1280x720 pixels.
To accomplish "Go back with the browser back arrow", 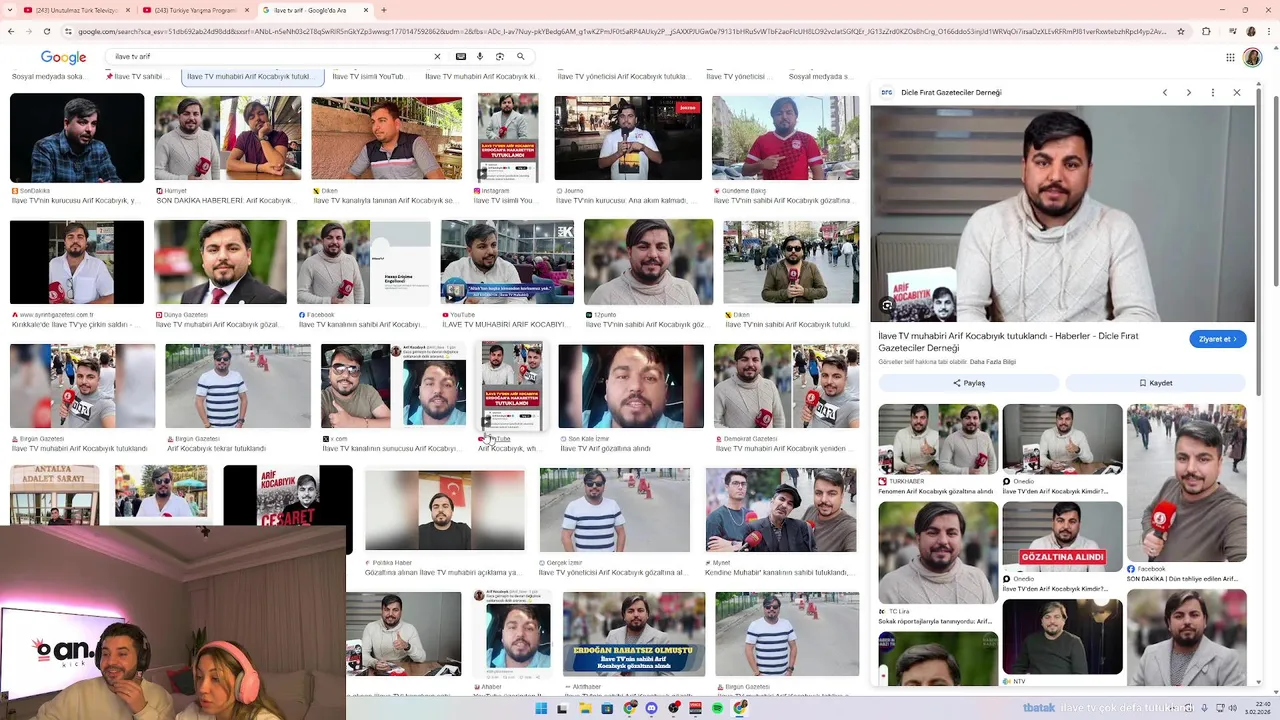I will click(x=11, y=31).
